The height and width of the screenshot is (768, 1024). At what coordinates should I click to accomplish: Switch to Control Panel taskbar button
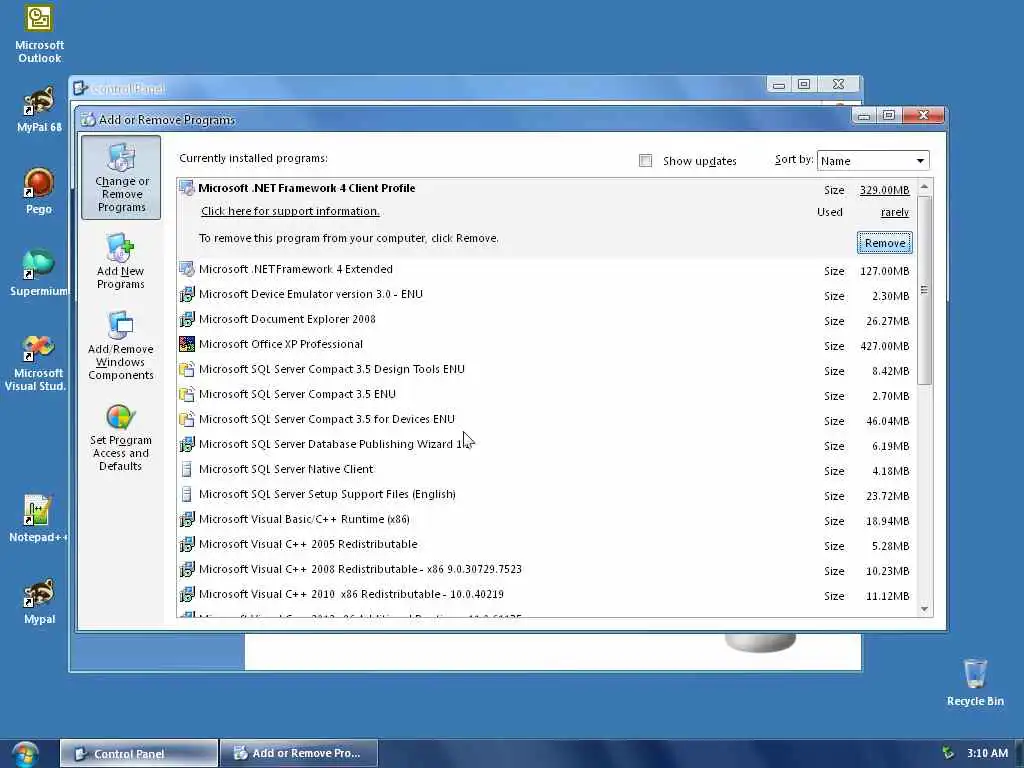139,754
